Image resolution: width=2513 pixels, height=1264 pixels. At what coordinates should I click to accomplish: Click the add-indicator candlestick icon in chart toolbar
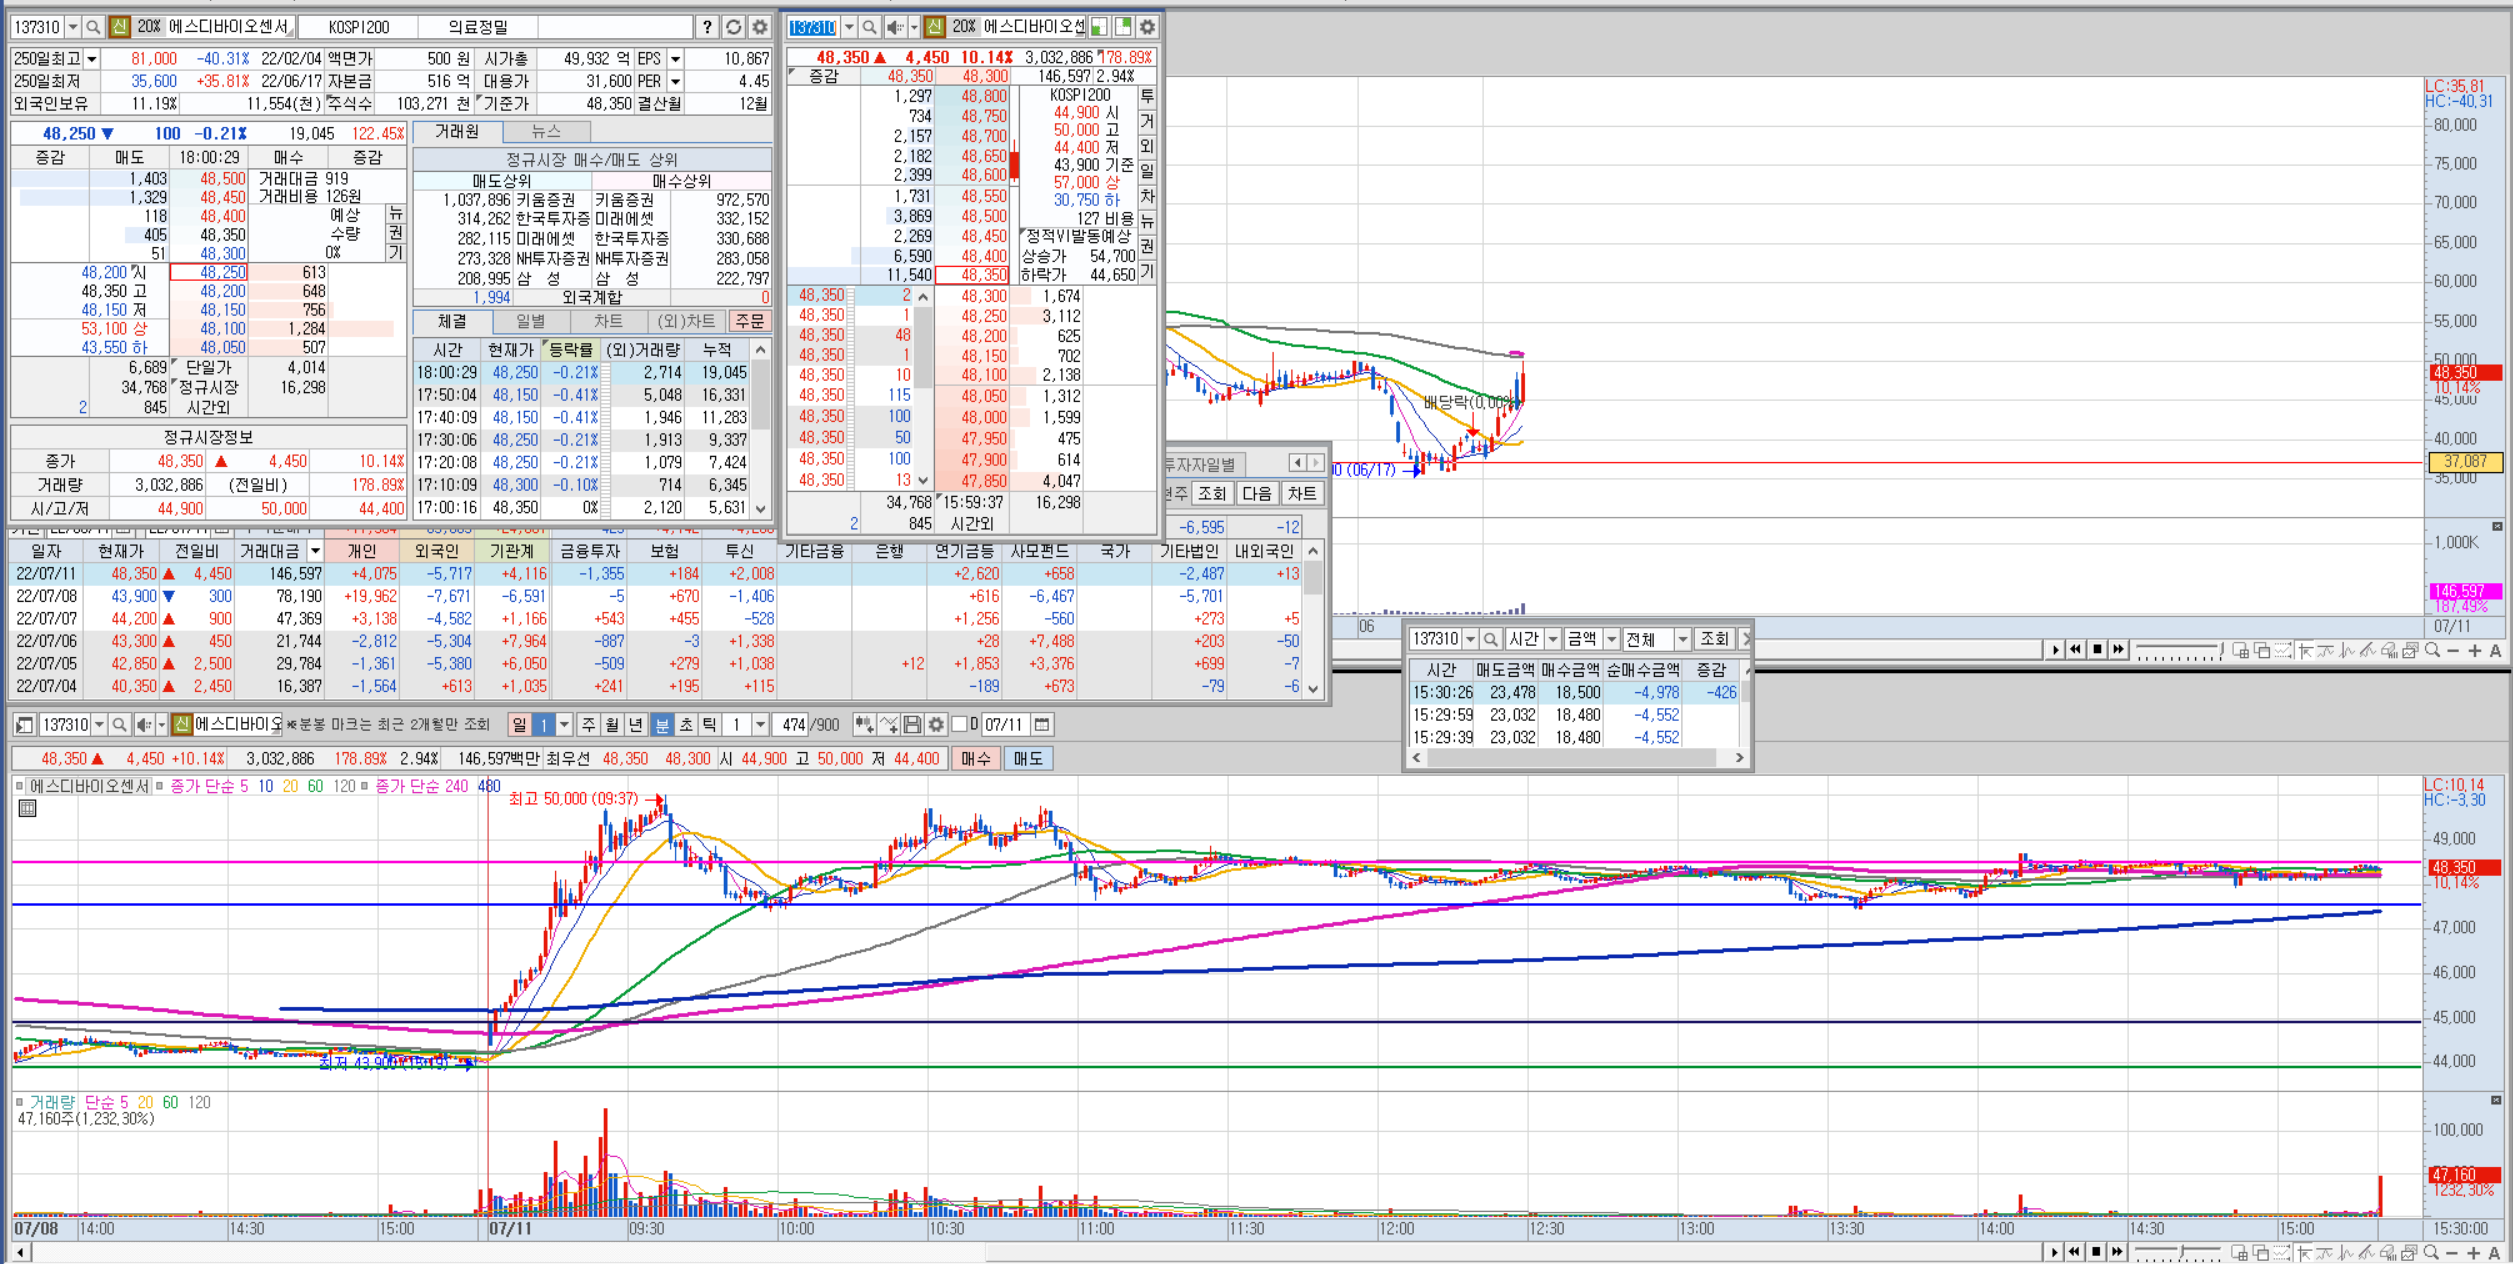tap(864, 725)
